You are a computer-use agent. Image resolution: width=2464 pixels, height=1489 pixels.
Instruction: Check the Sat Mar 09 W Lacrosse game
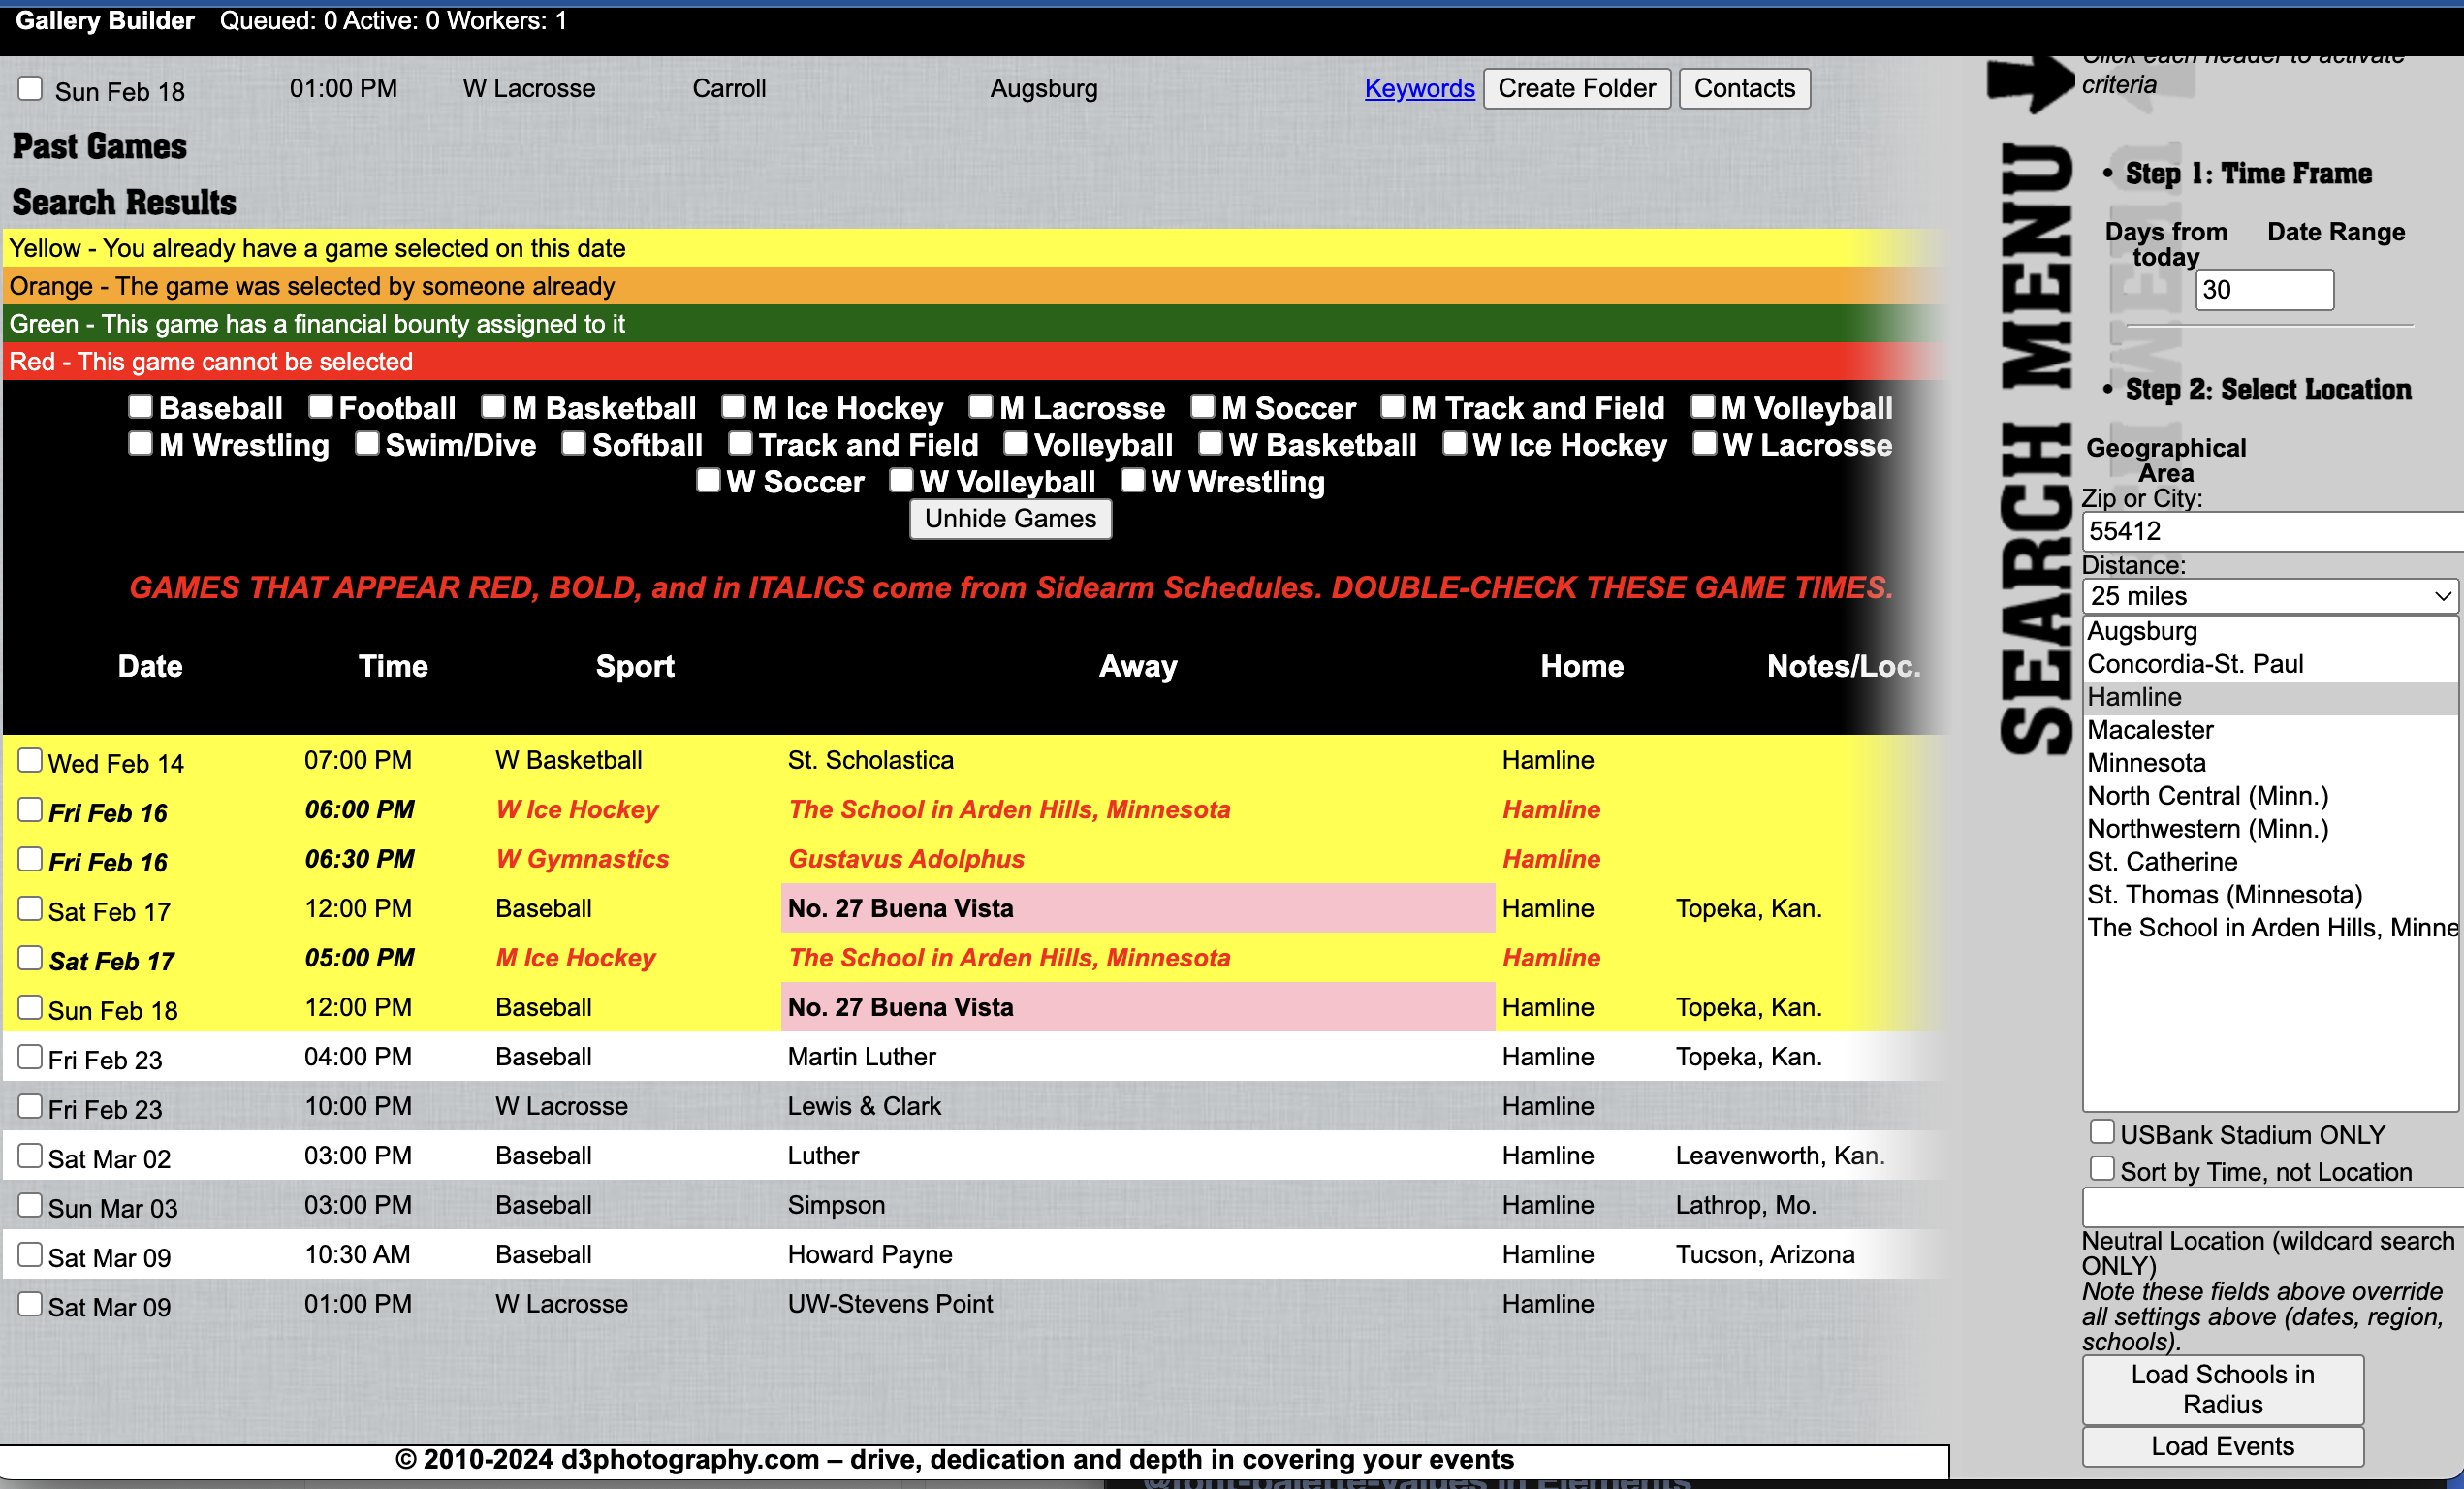[x=30, y=1304]
